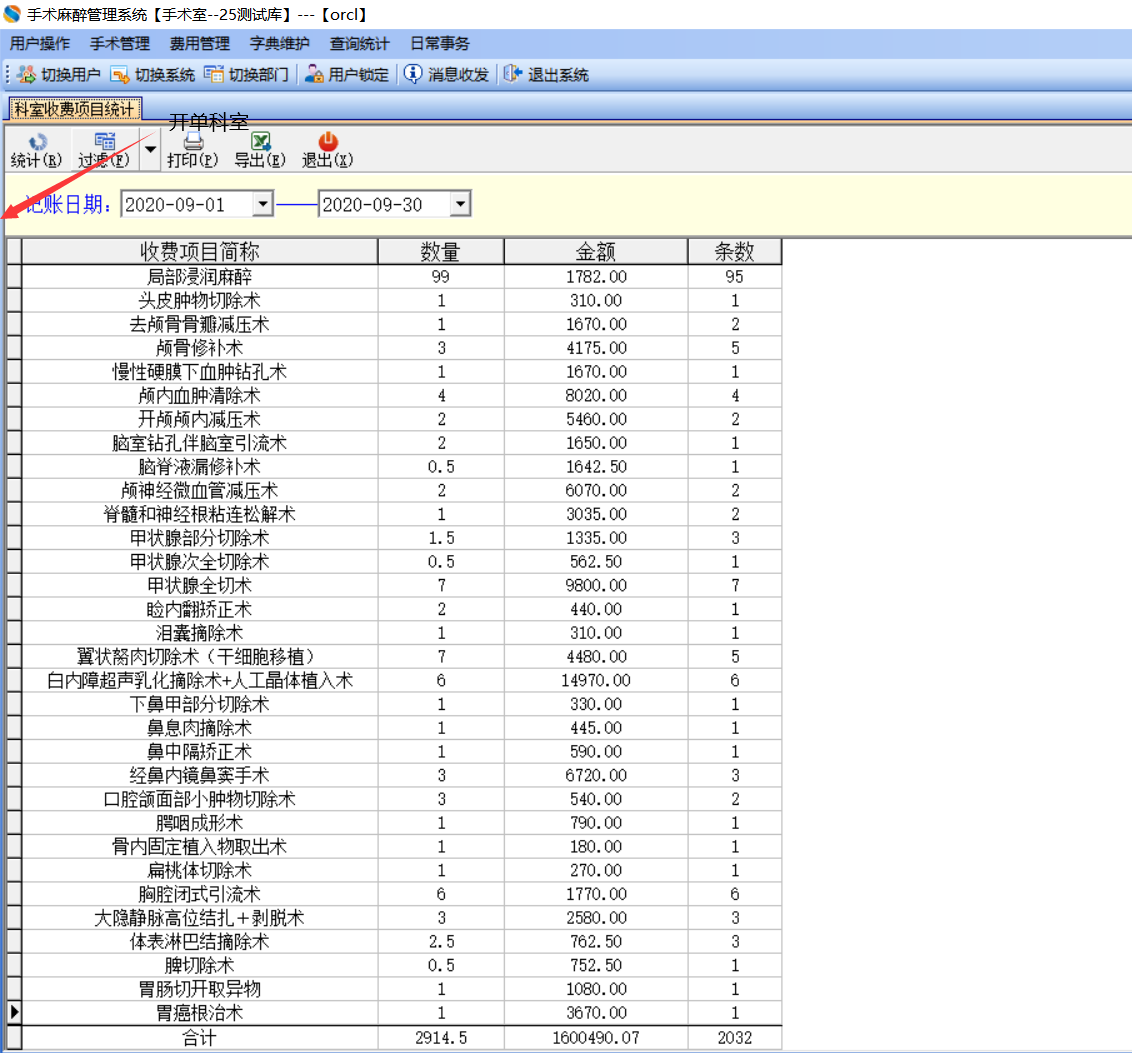The height and width of the screenshot is (1053, 1132).
Task: Select the 甲状腺部分切除术 cell
Action: point(200,538)
